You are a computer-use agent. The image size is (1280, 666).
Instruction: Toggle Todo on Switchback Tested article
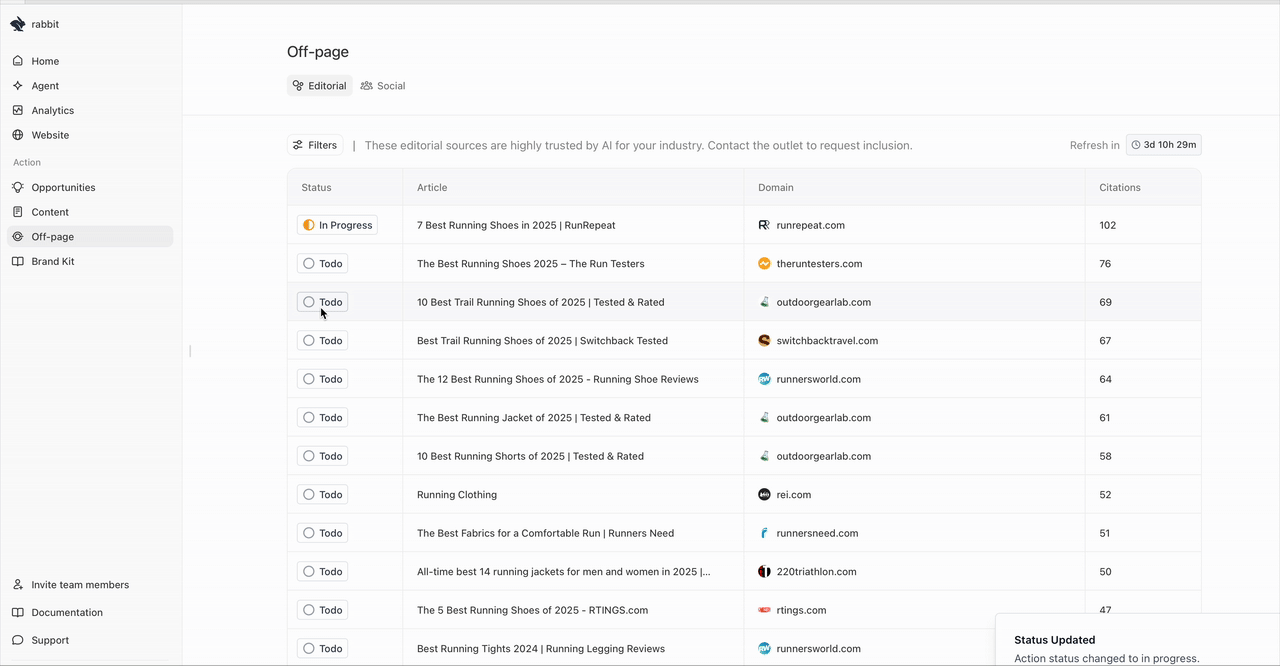click(322, 341)
